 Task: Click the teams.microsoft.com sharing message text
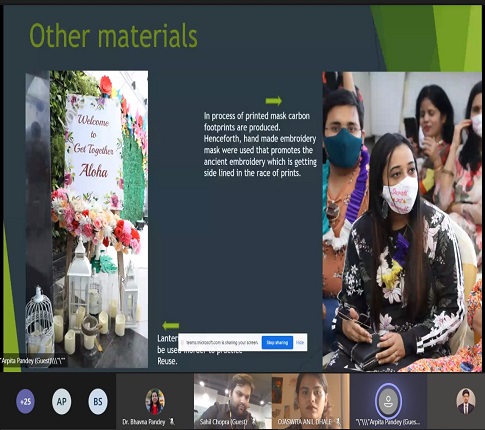point(222,342)
